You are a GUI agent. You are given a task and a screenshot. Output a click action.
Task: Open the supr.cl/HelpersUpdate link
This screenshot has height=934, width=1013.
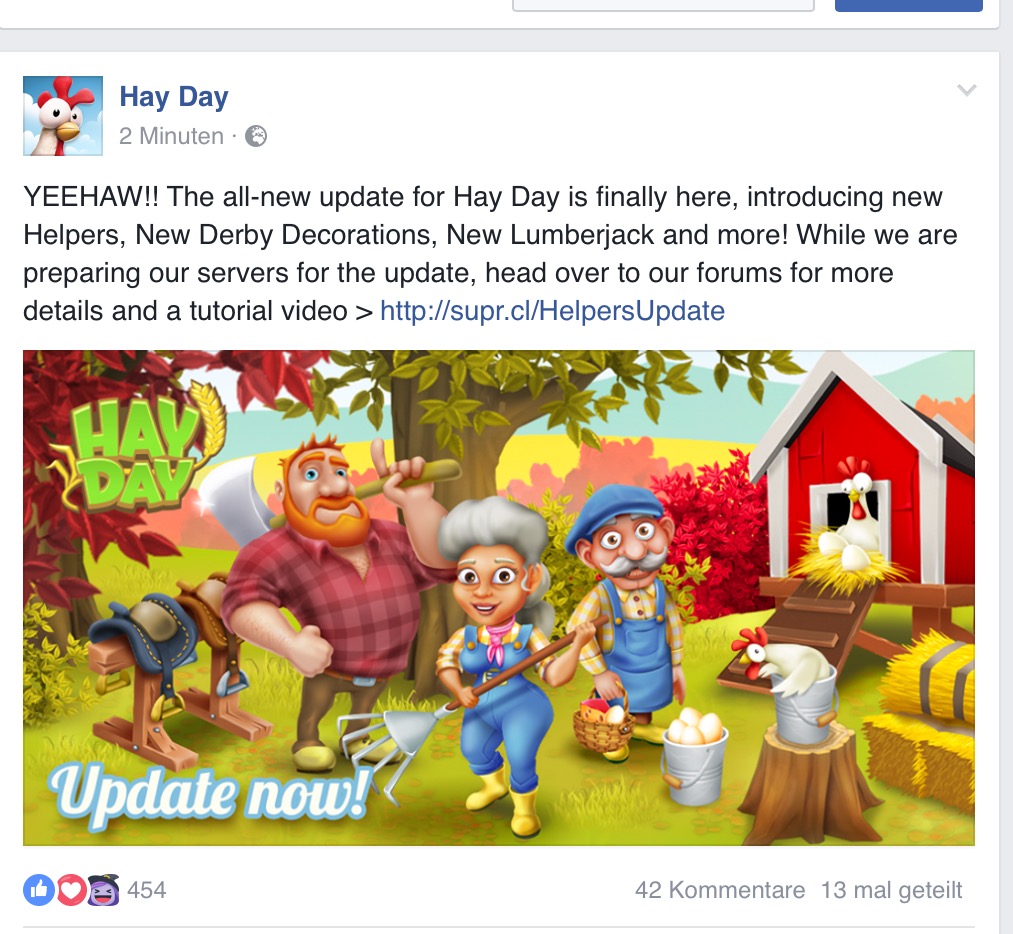tap(552, 311)
